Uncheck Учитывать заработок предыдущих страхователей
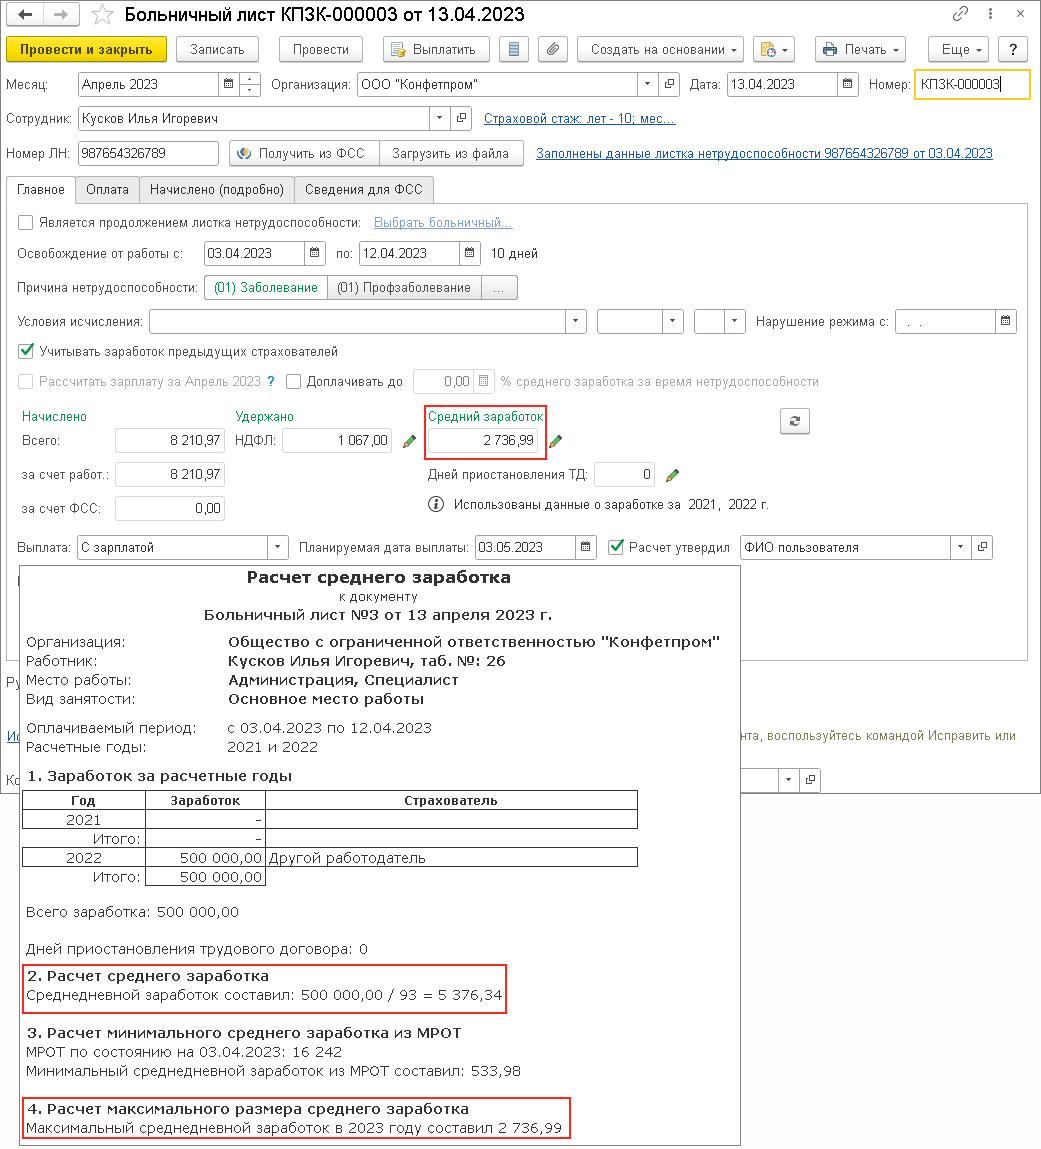Screen dimensions: 1041x1149 [x=26, y=351]
